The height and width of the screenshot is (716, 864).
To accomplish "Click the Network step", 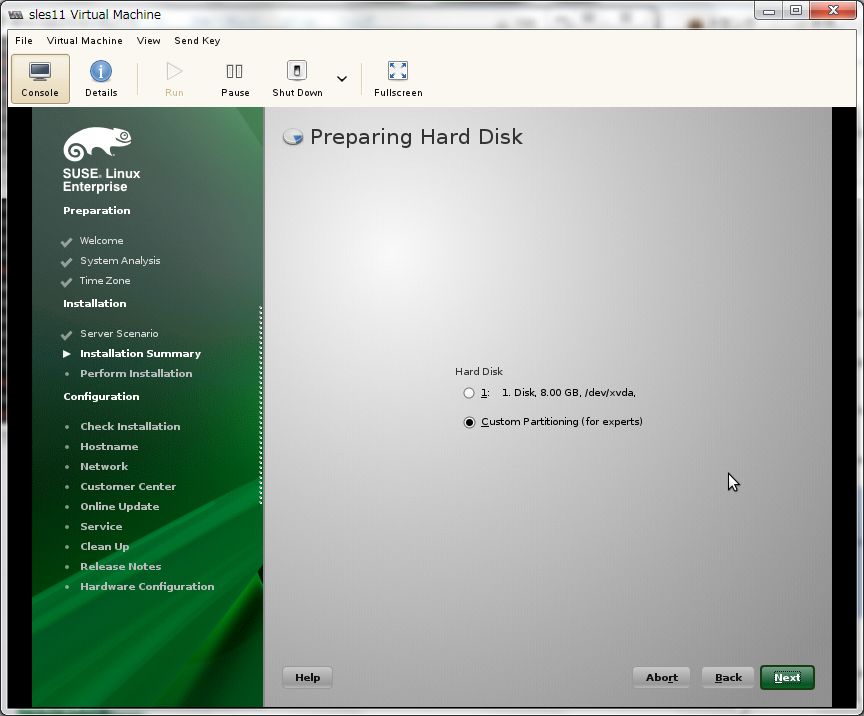I will (104, 466).
